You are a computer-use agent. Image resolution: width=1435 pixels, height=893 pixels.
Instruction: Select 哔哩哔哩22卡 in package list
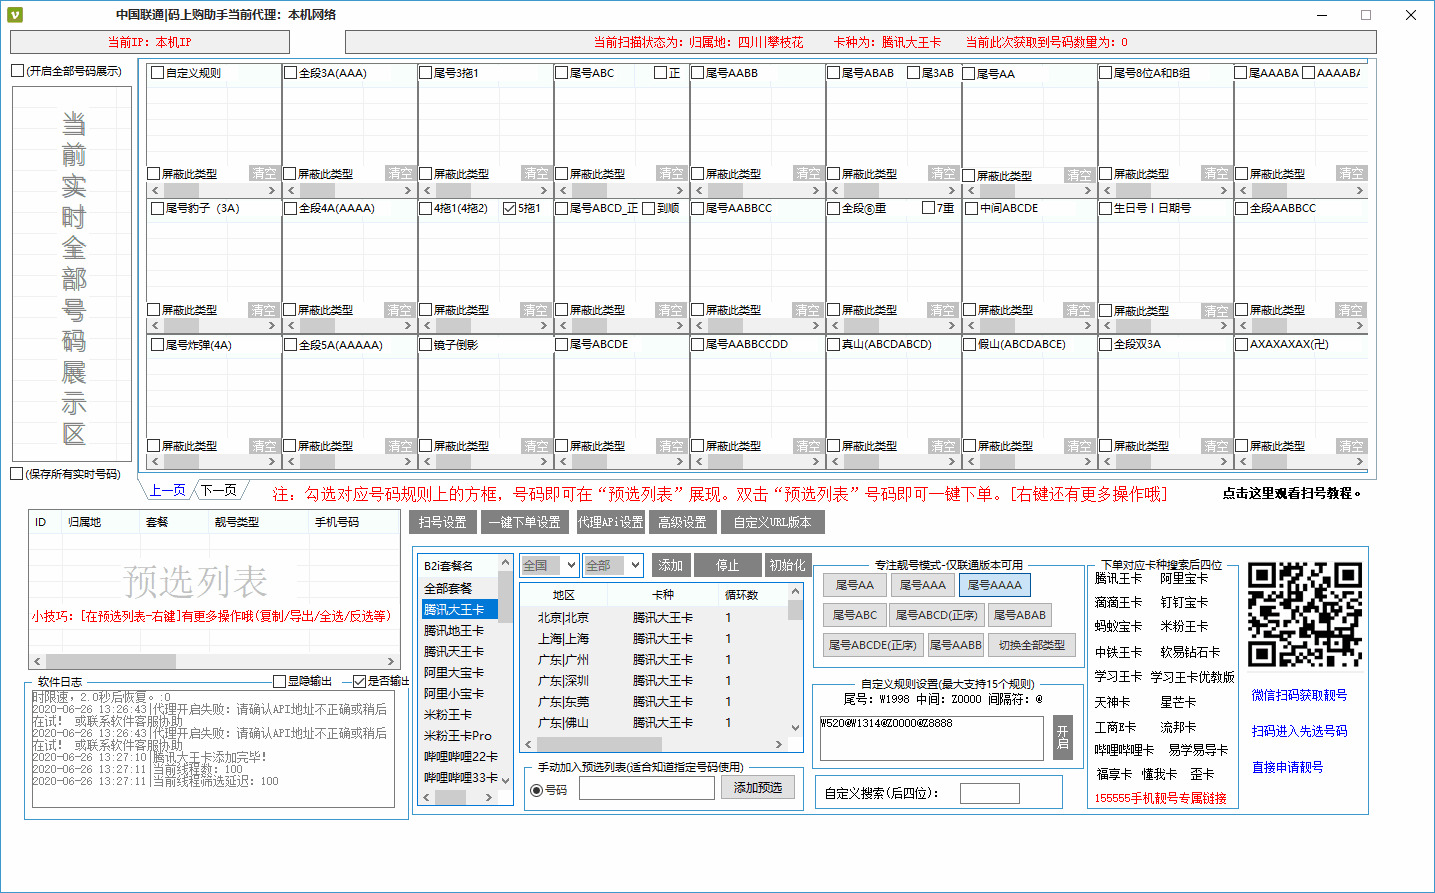click(459, 756)
